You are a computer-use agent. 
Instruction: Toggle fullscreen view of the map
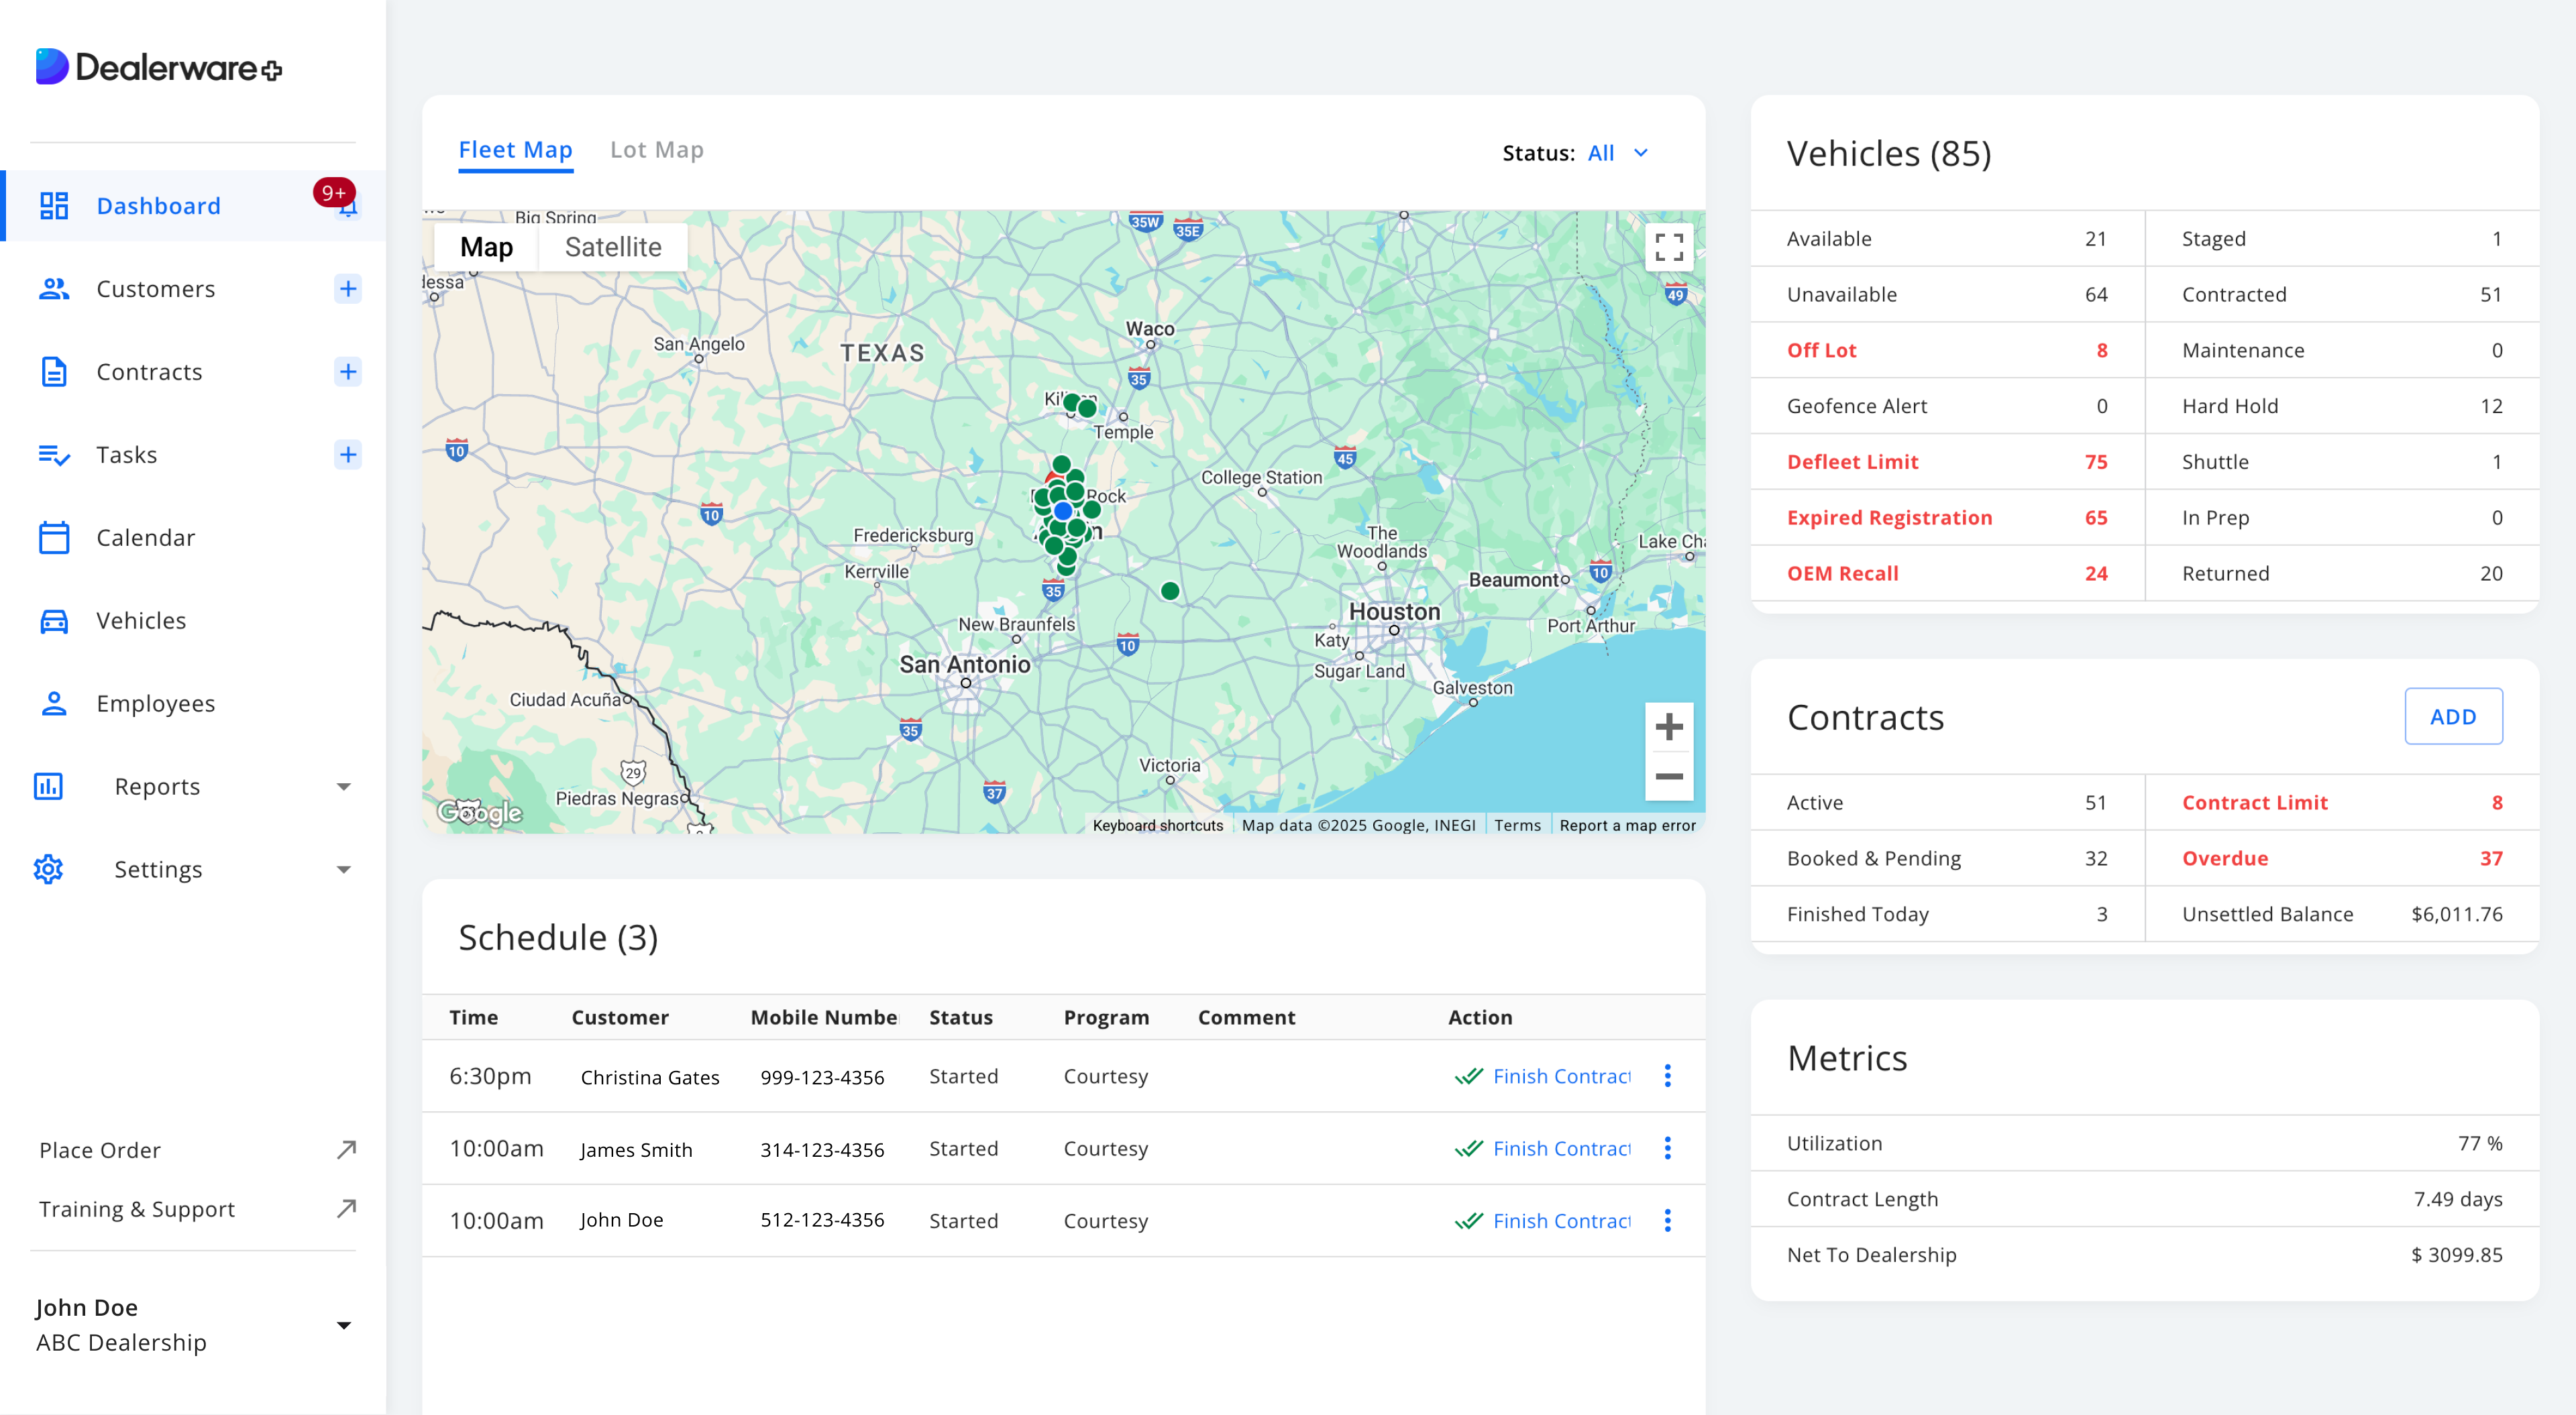[1668, 246]
